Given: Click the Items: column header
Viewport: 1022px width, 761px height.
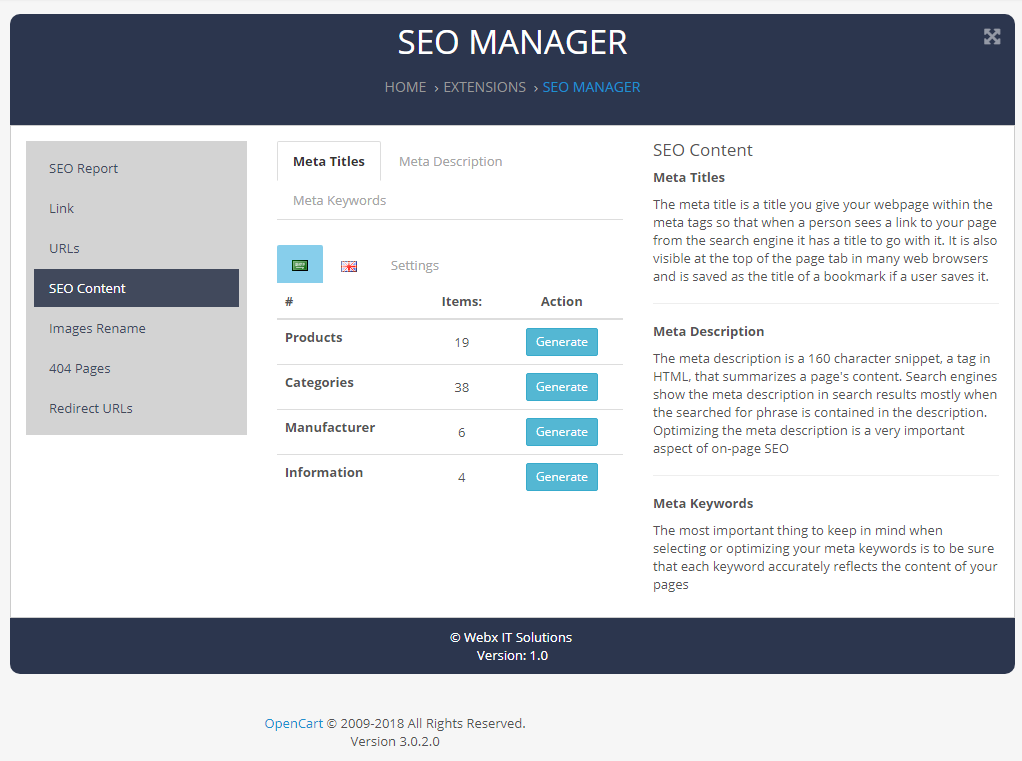Looking at the screenshot, I should click(x=461, y=302).
